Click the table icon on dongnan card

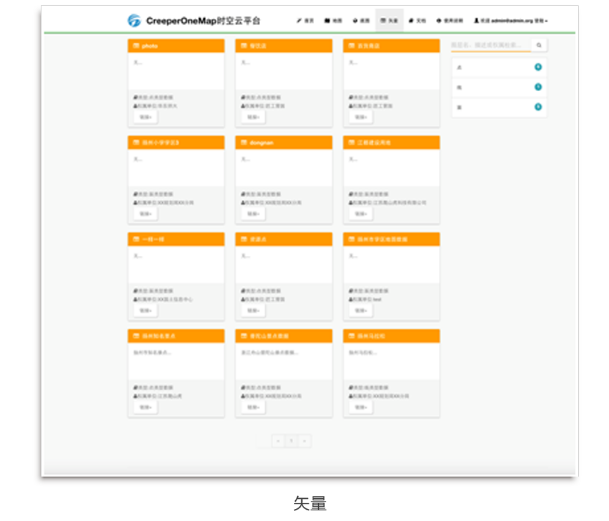coord(243,143)
